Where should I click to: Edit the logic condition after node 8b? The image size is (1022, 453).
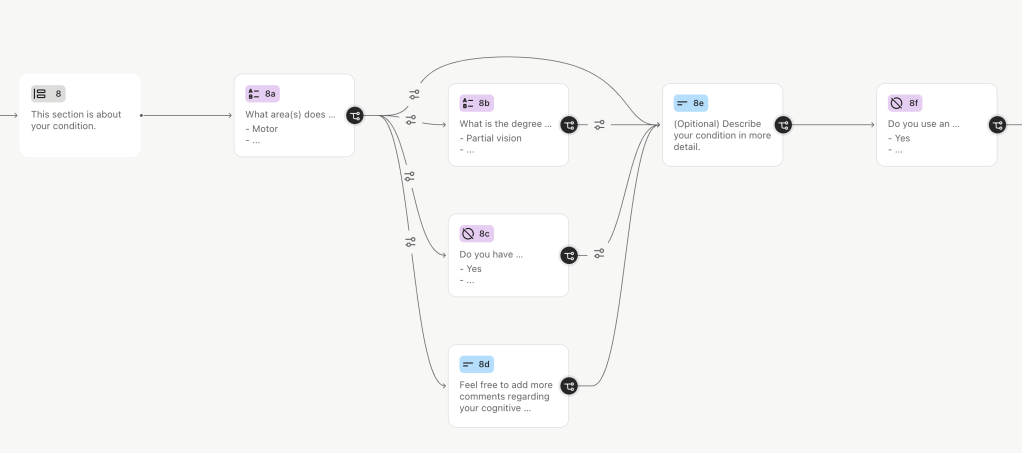[599, 125]
